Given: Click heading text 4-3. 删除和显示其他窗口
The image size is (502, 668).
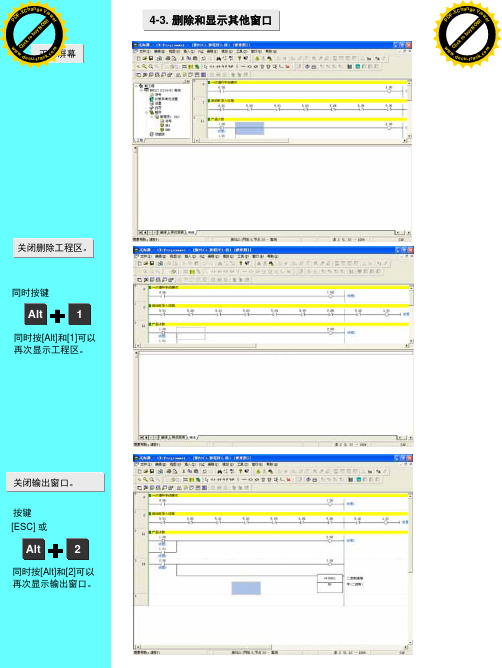Looking at the screenshot, I should [211, 20].
